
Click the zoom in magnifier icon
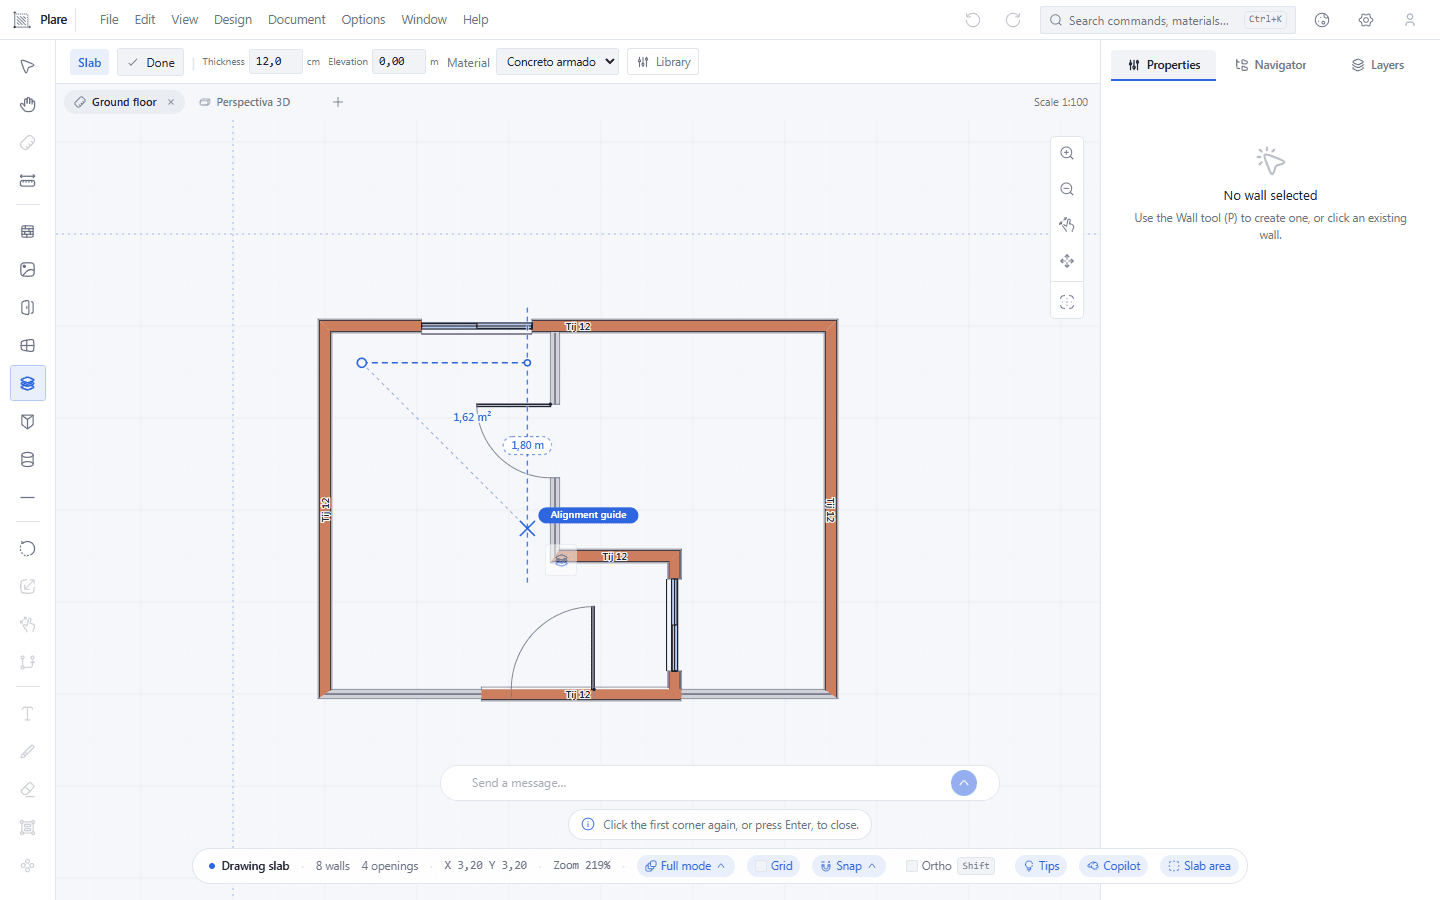coord(1067,154)
